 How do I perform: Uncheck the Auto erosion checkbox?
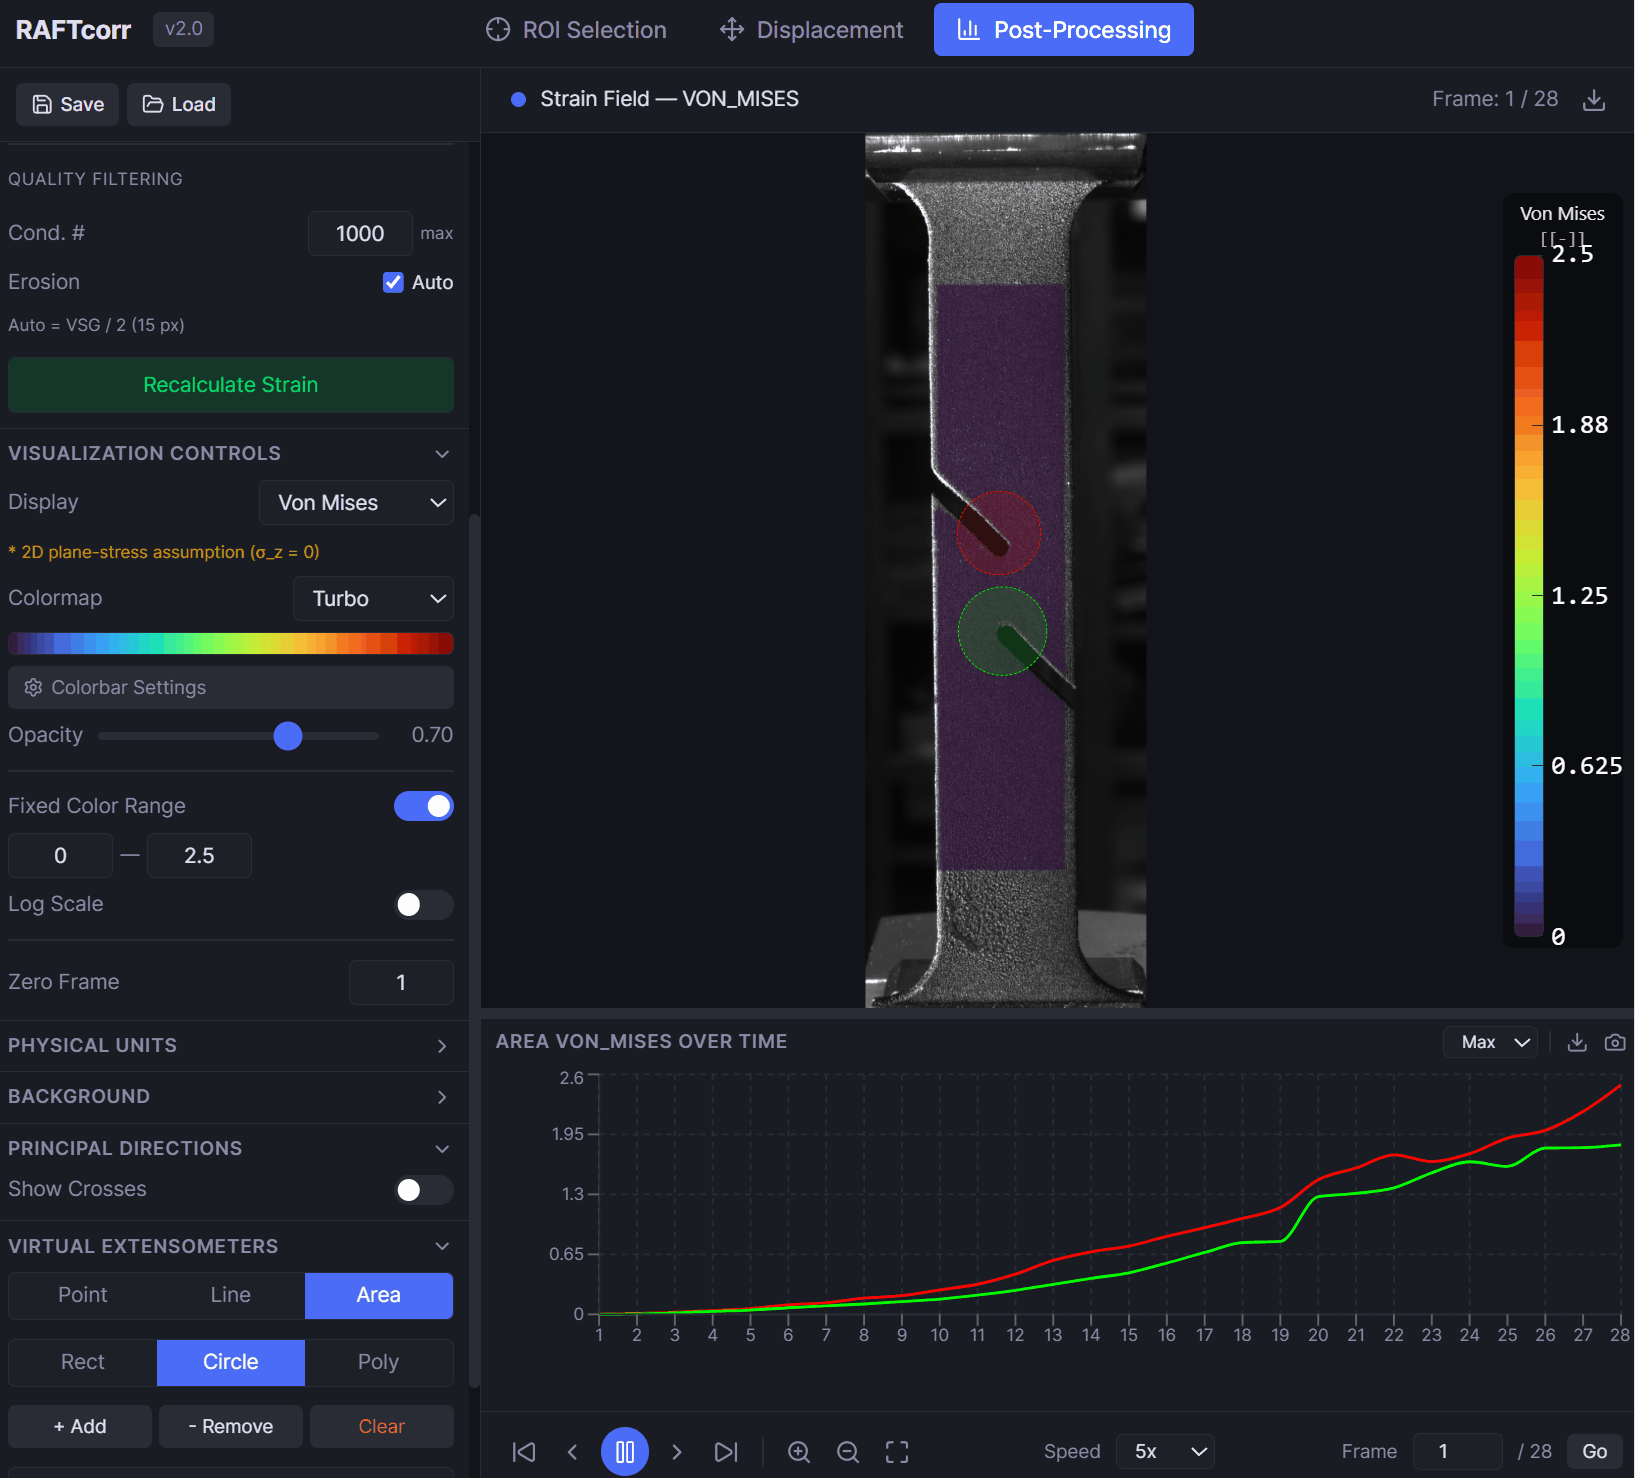[393, 282]
